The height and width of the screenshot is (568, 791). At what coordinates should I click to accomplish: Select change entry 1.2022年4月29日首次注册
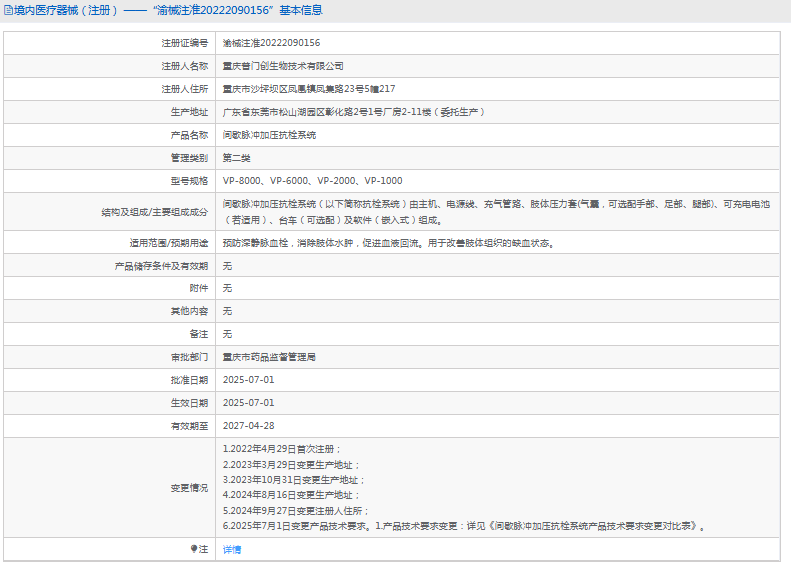click(282, 449)
